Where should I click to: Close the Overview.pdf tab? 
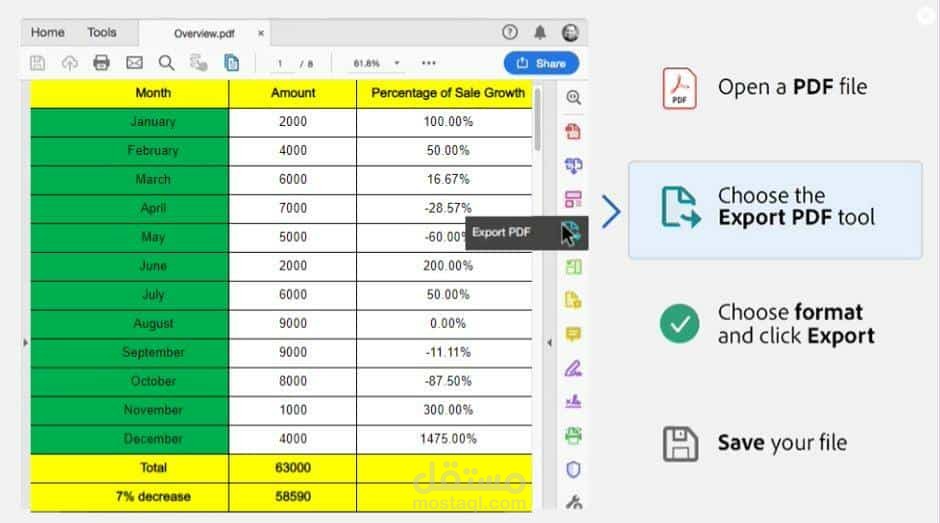(261, 33)
